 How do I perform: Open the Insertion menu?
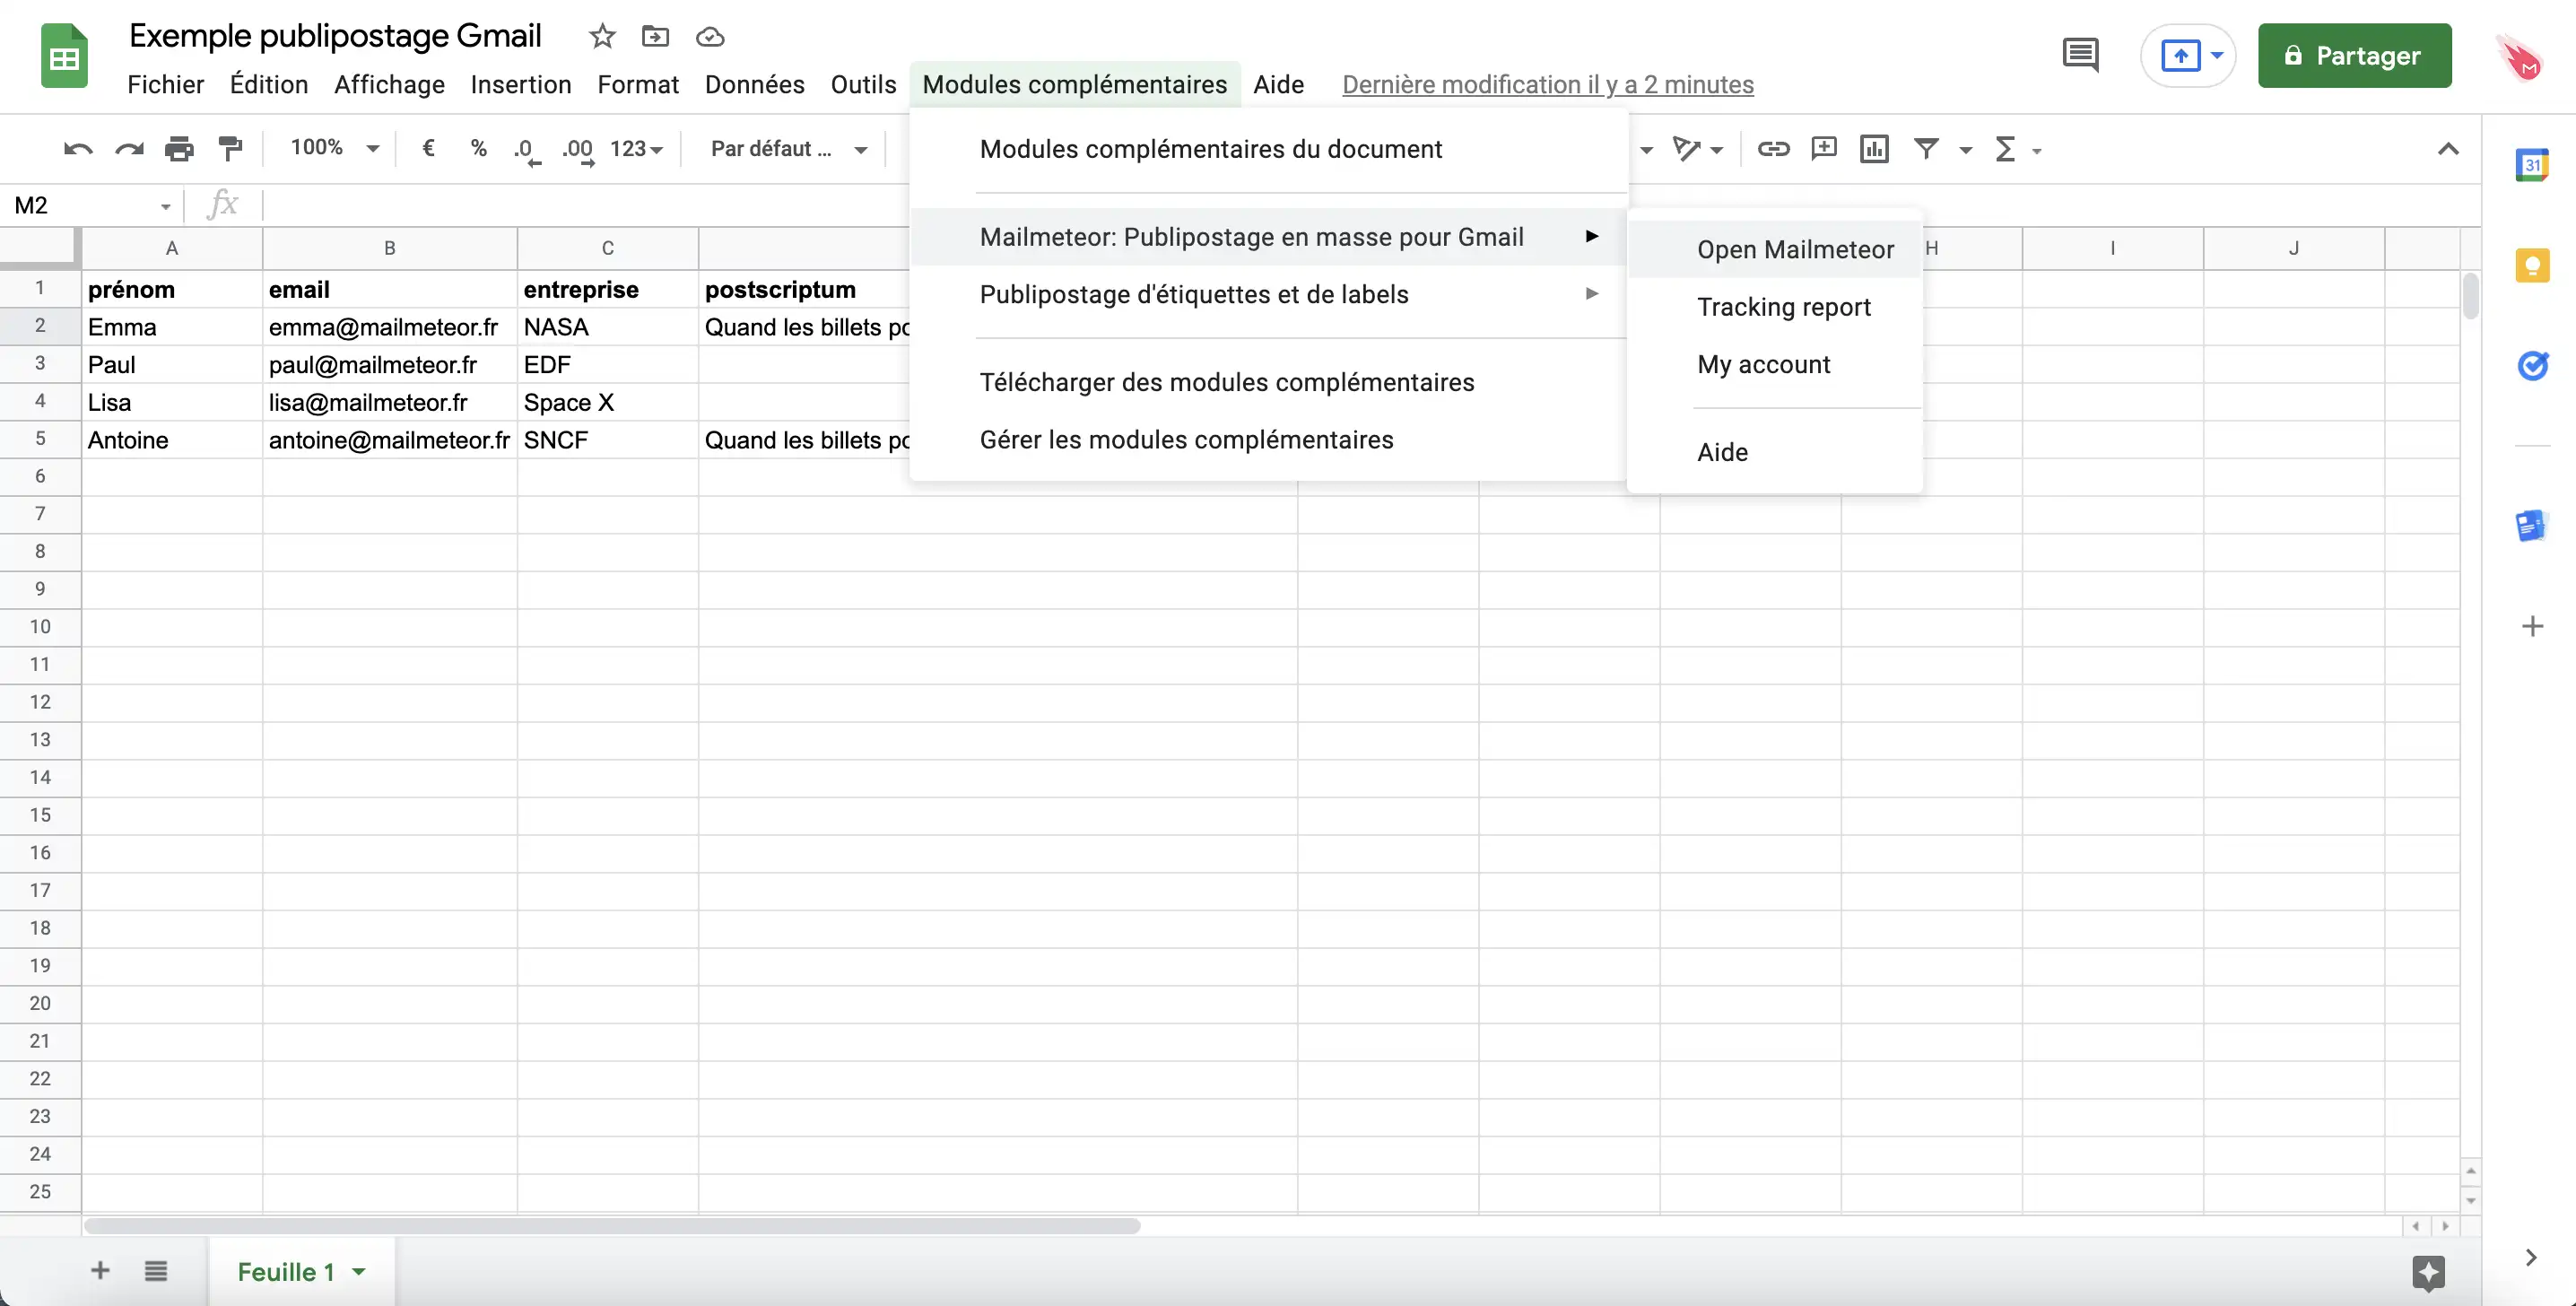click(x=521, y=85)
